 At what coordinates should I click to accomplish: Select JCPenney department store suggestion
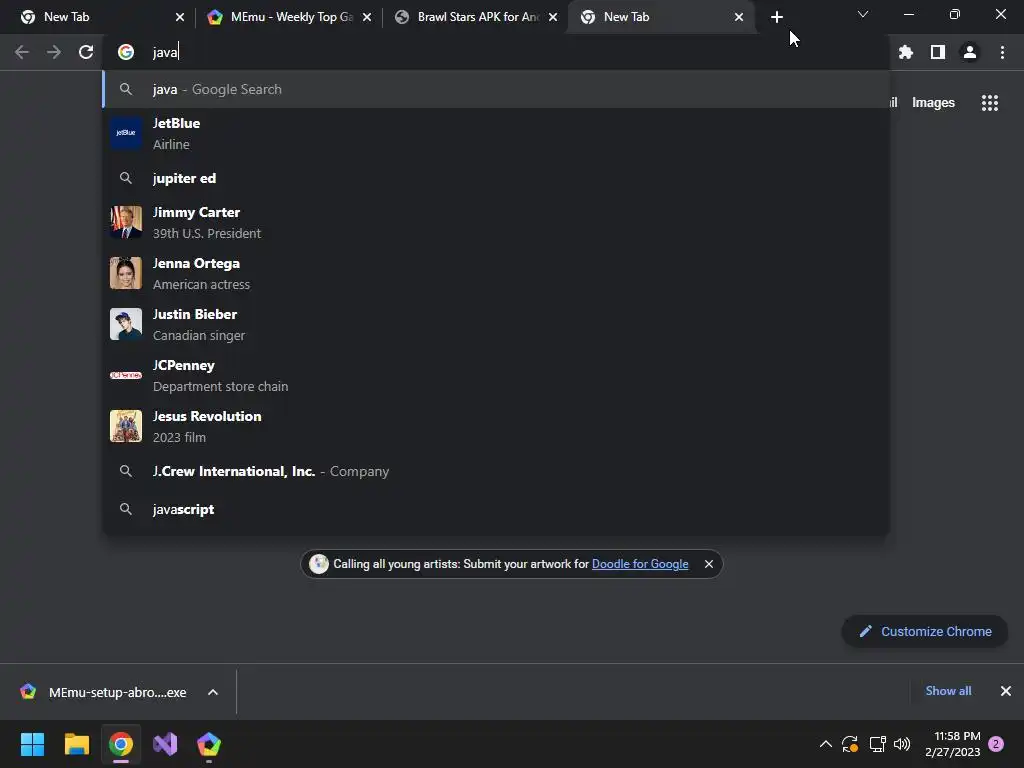tap(496, 376)
